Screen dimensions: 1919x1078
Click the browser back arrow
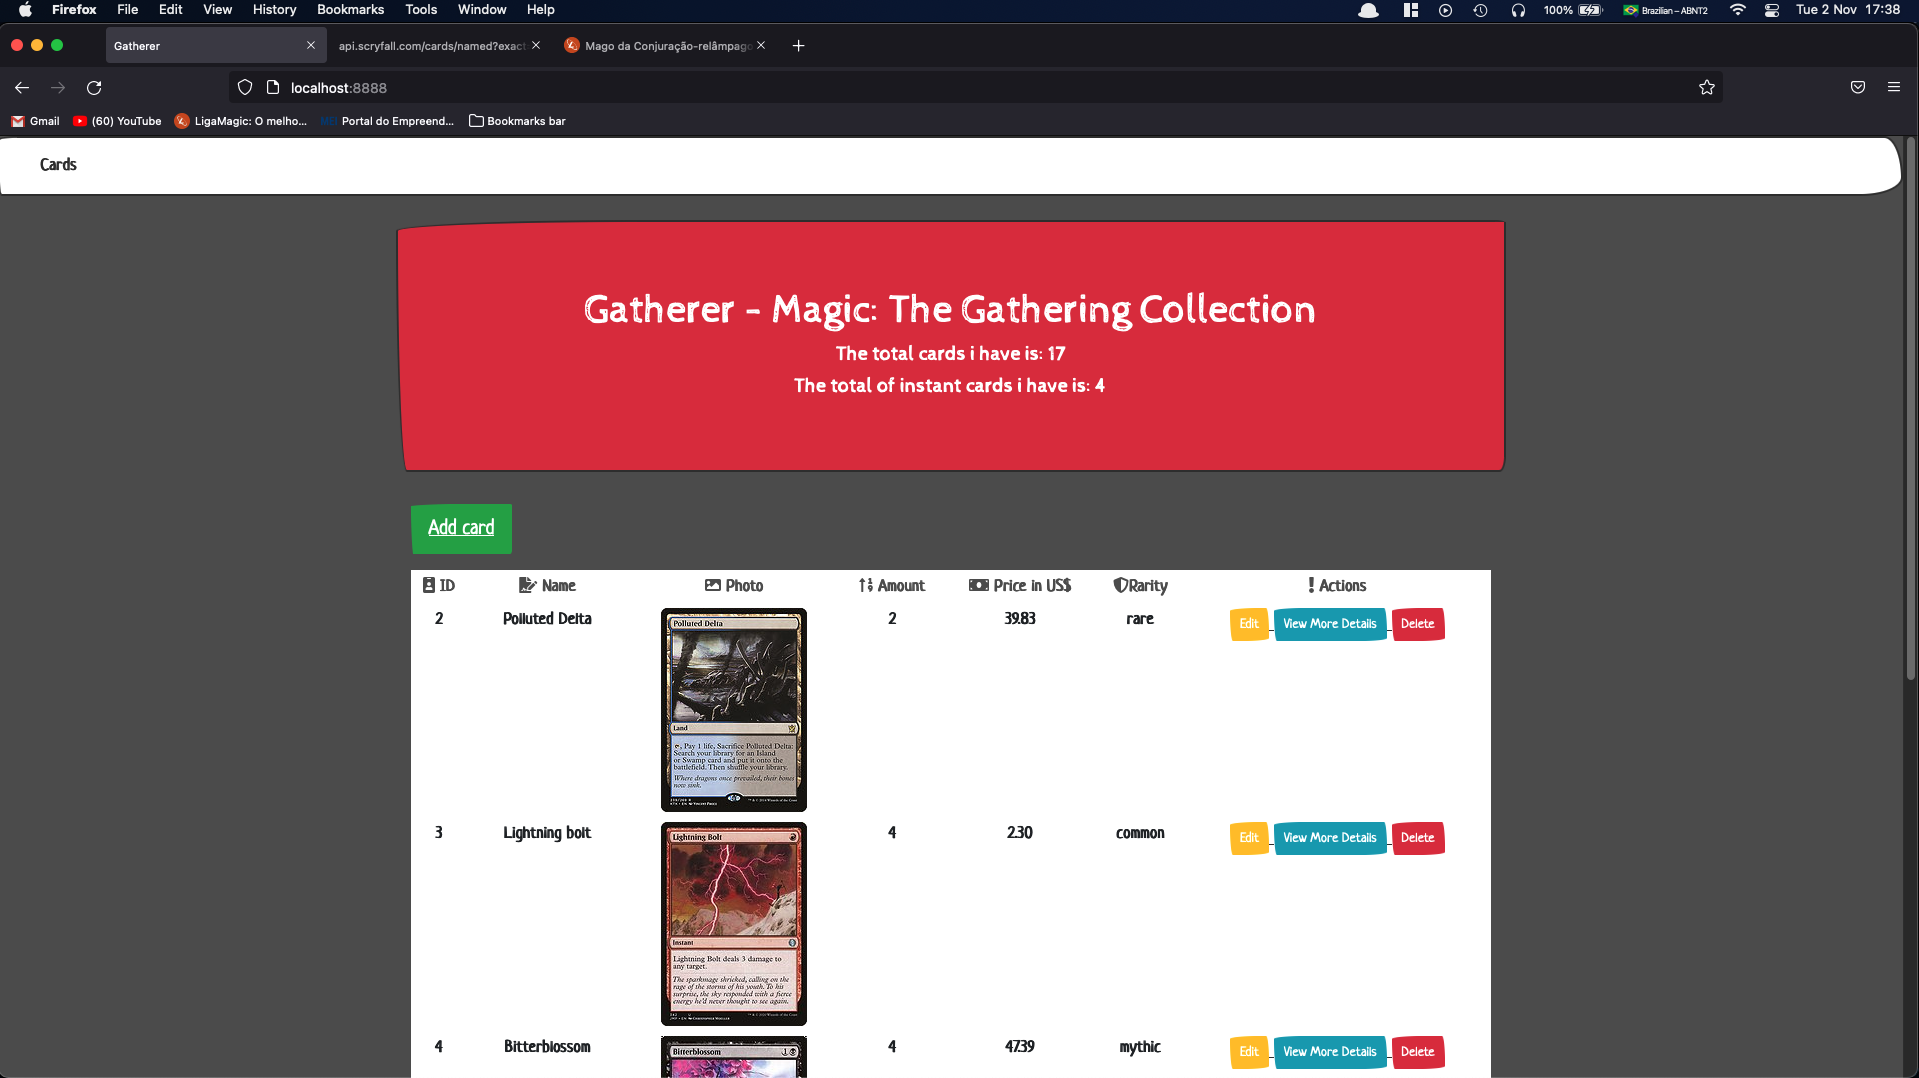22,88
